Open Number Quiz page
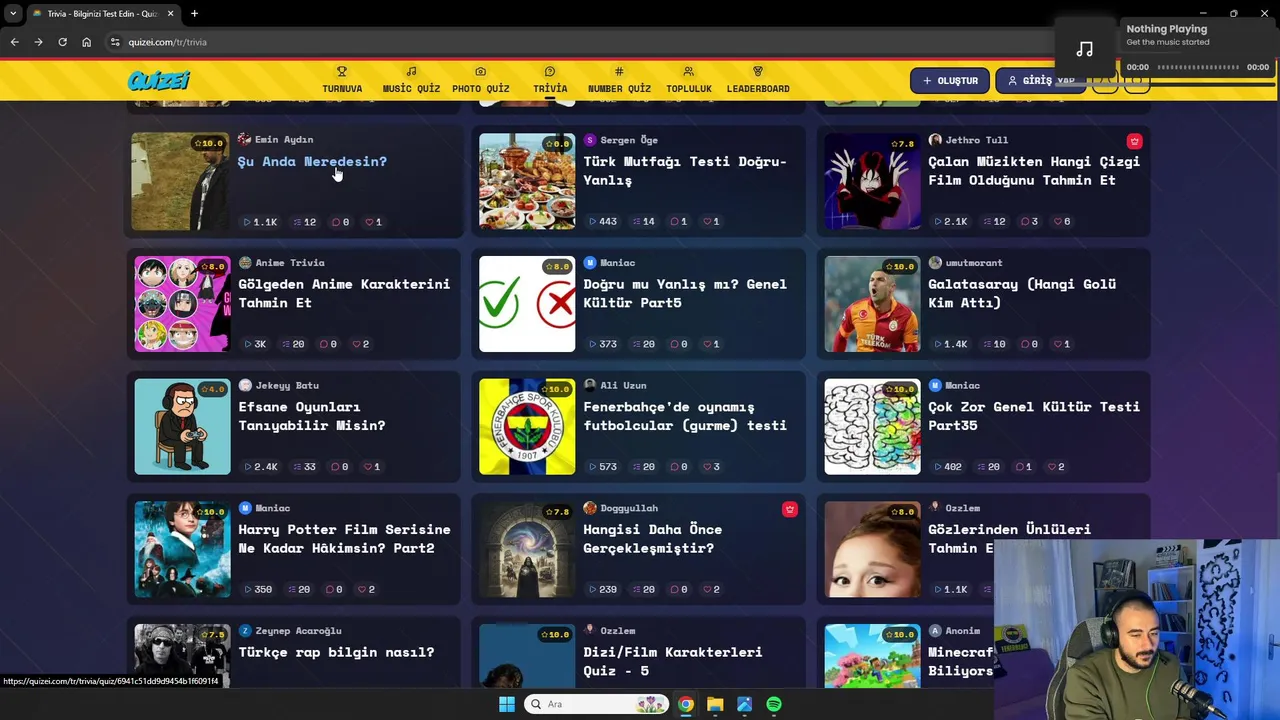 point(619,80)
